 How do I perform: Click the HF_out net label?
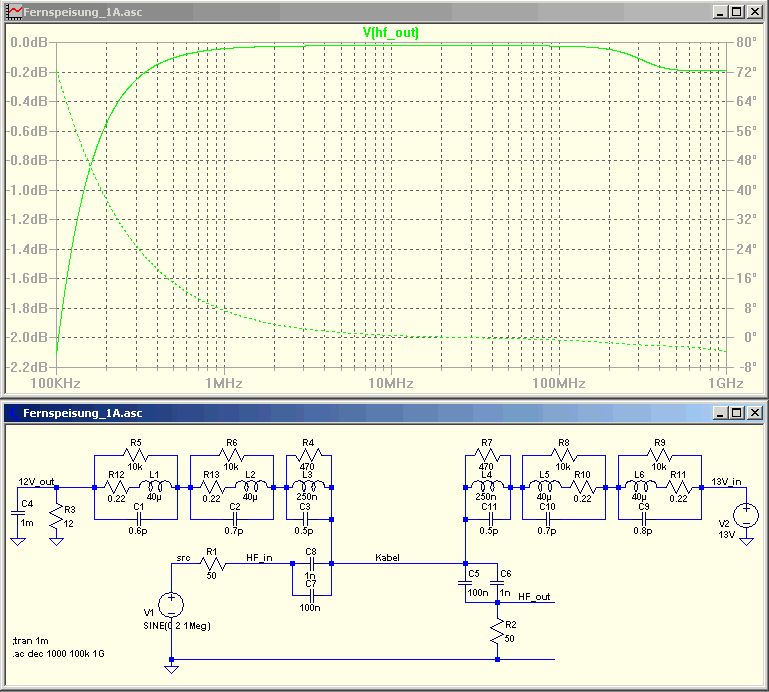533,597
